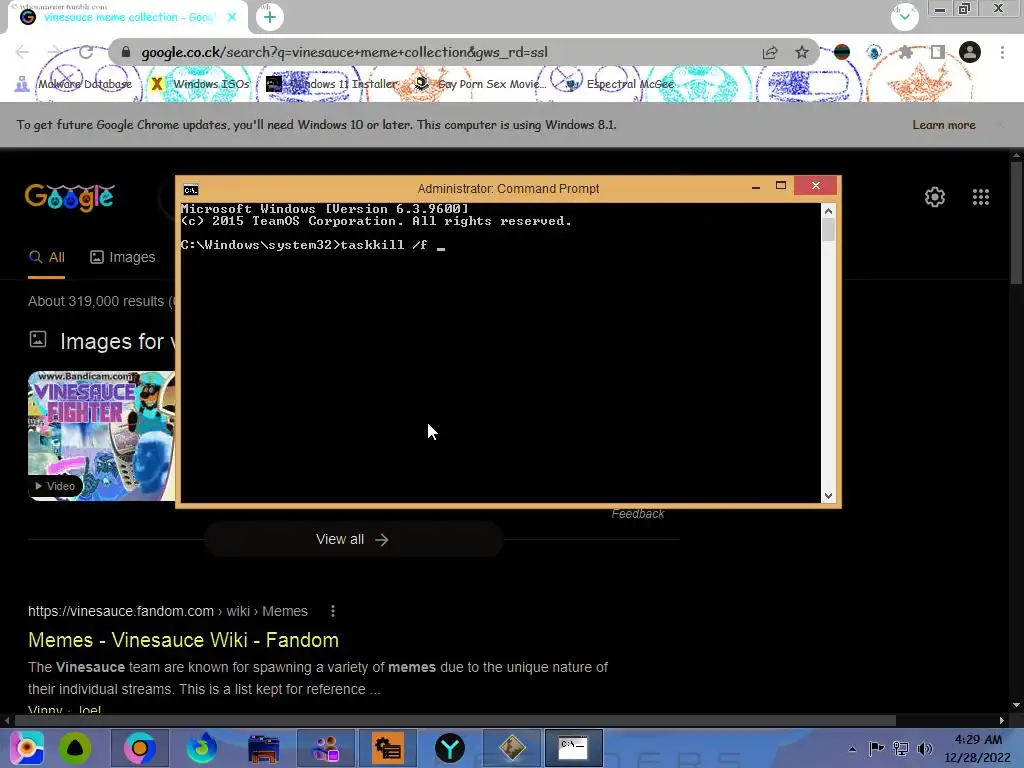
Task: Open Memes - Vinesauce Wiki - Fandom result
Action: point(184,640)
